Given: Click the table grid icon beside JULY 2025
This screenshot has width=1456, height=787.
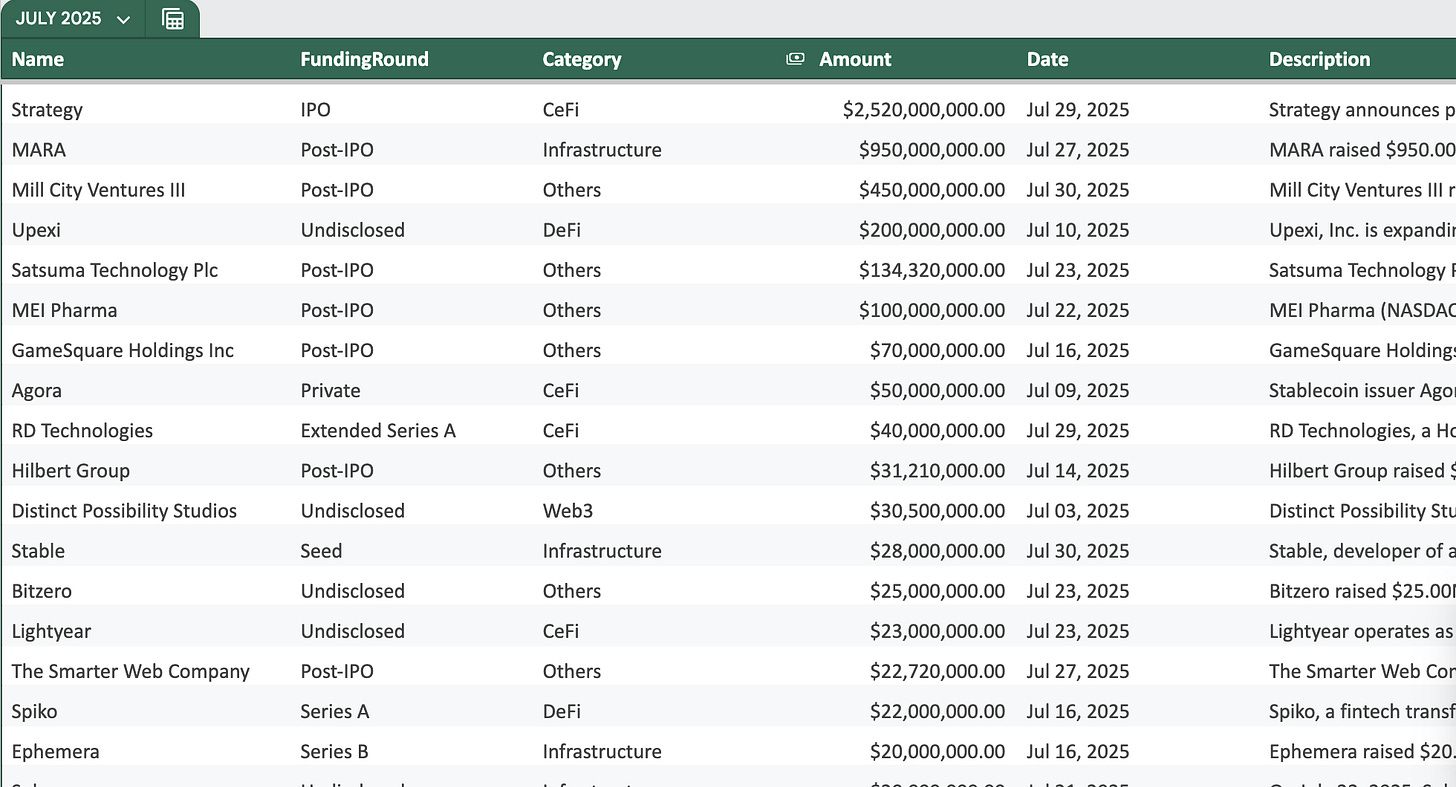Looking at the screenshot, I should (173, 19).
